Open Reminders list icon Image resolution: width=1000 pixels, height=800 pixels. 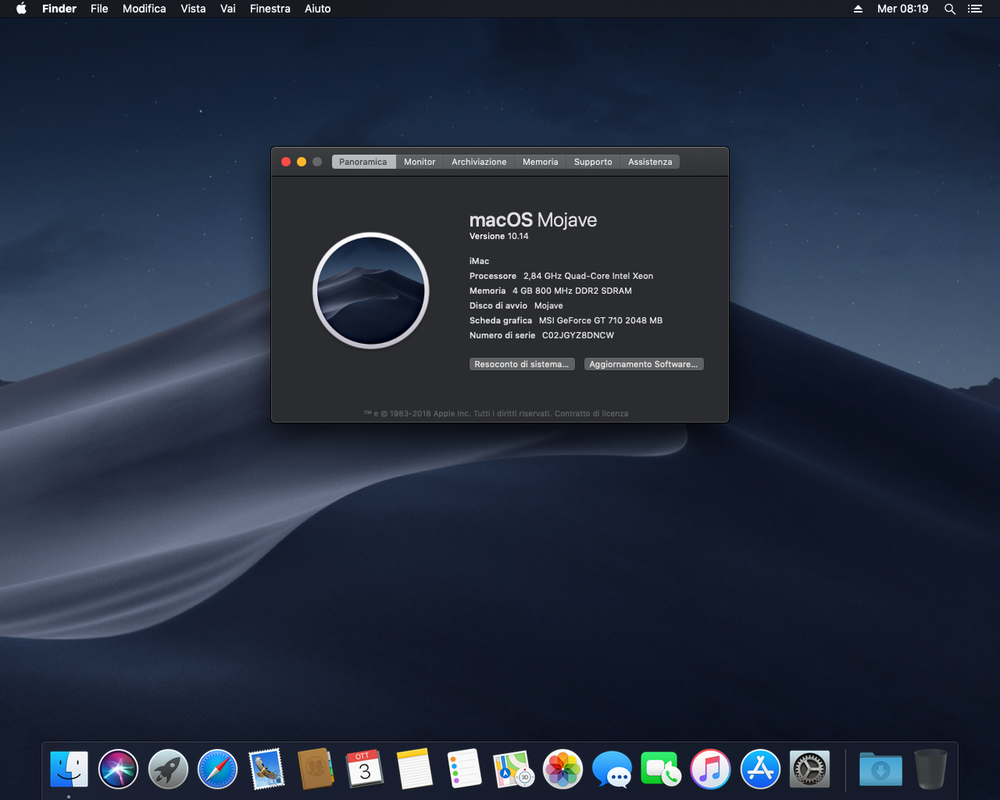(464, 769)
